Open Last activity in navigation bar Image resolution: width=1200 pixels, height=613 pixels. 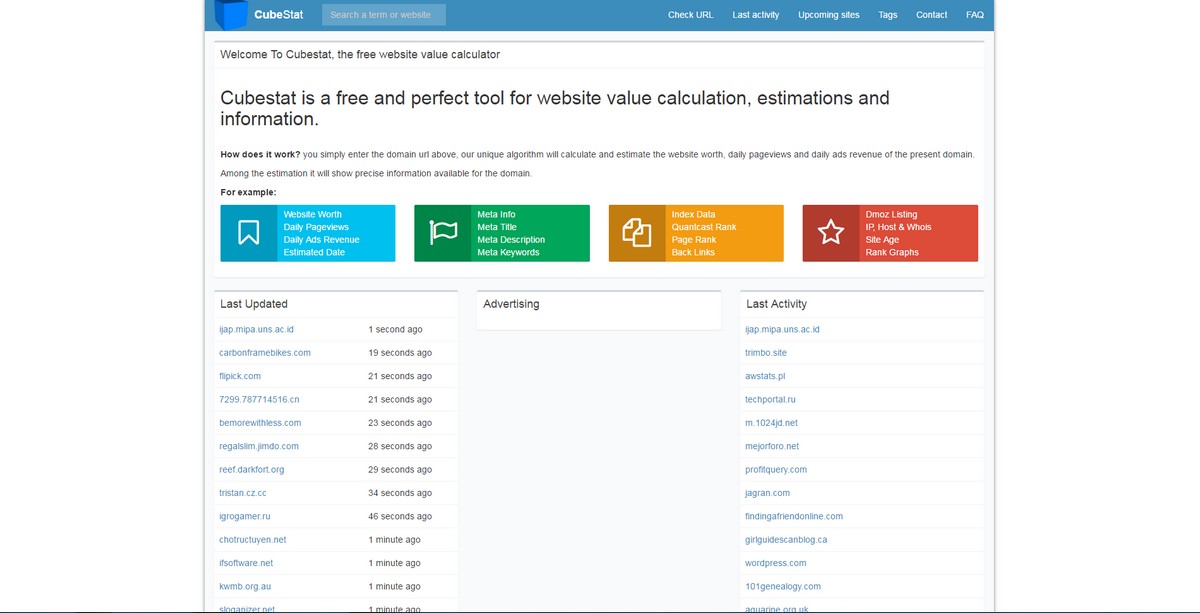756,15
